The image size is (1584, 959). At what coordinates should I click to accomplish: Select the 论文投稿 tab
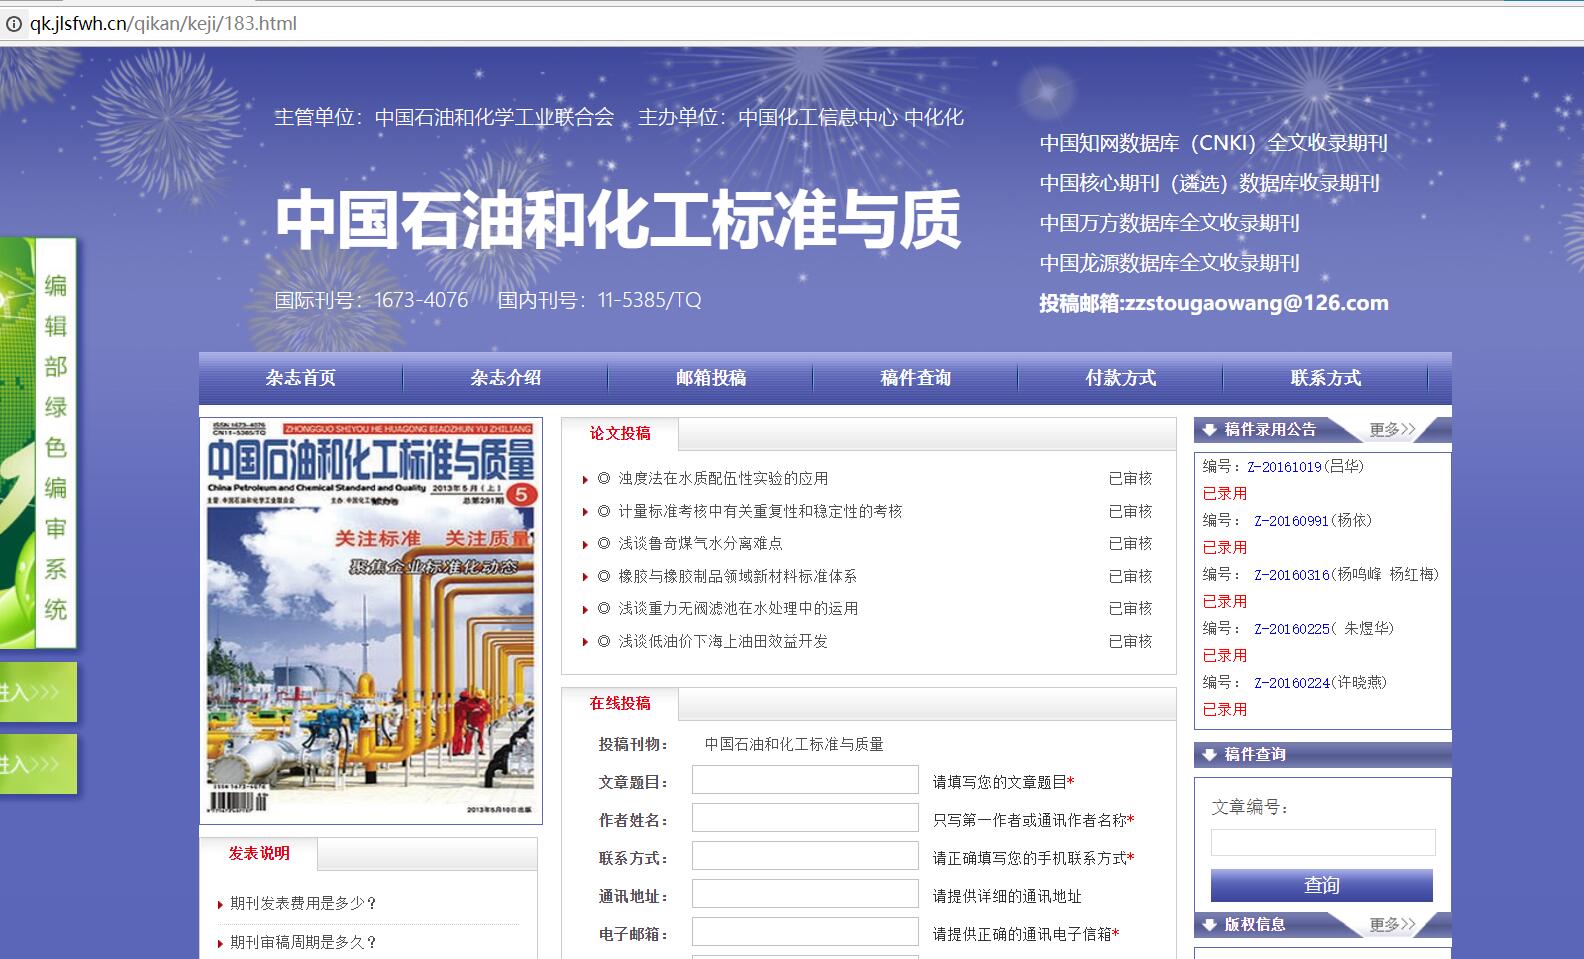pos(620,434)
